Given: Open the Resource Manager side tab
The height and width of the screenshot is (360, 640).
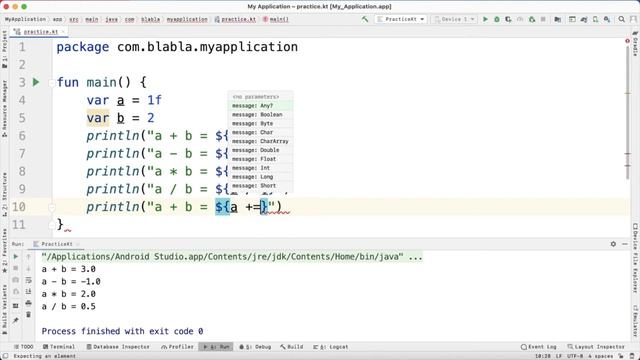Looking at the screenshot, I should pos(4,109).
